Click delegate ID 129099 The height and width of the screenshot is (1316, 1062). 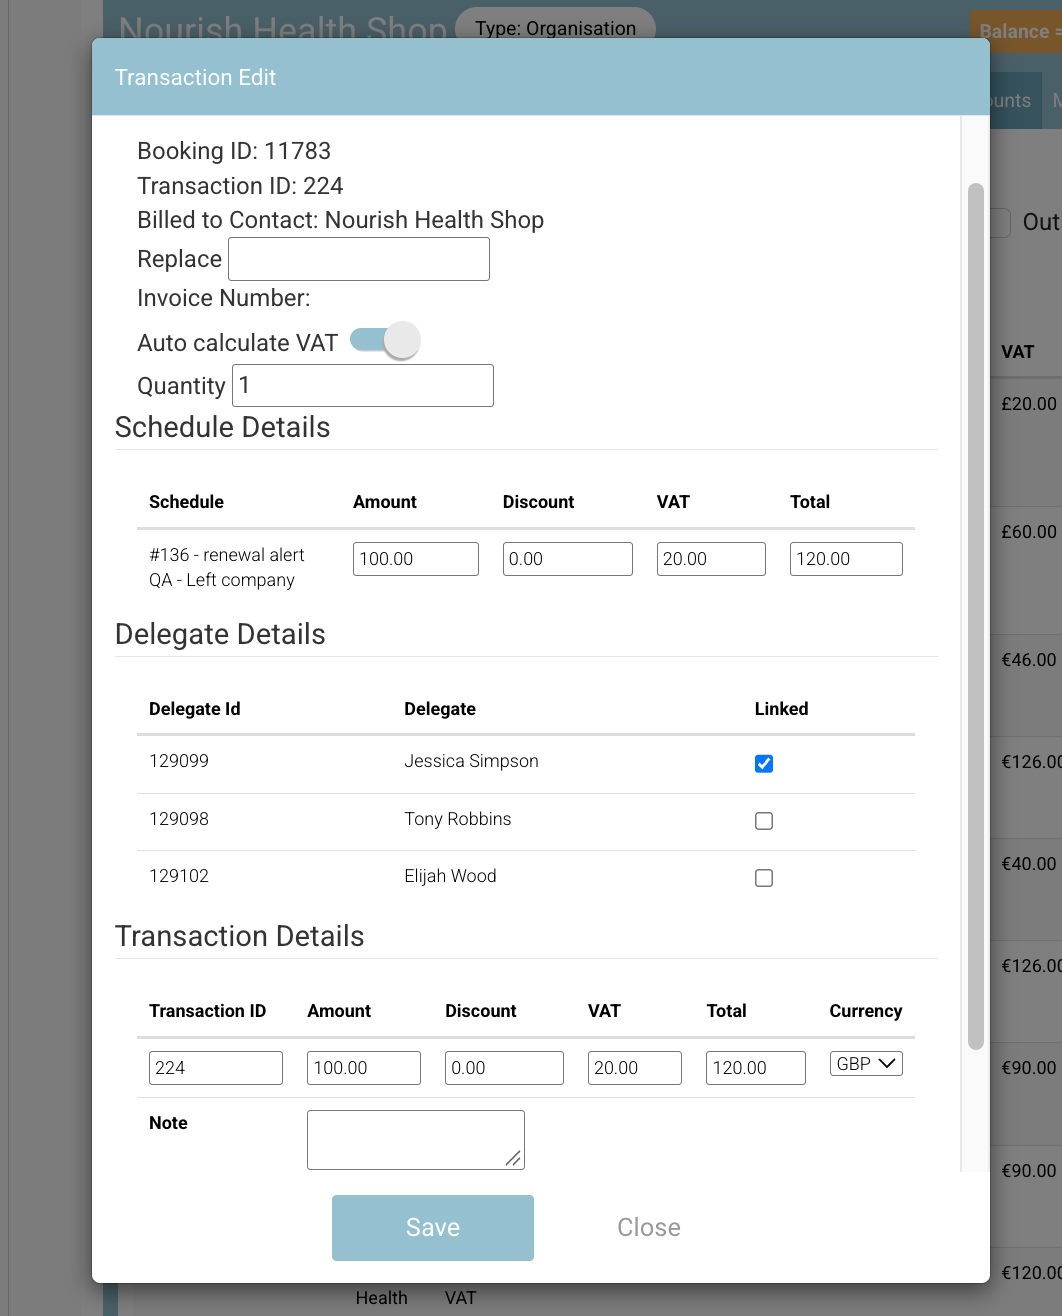coord(179,761)
